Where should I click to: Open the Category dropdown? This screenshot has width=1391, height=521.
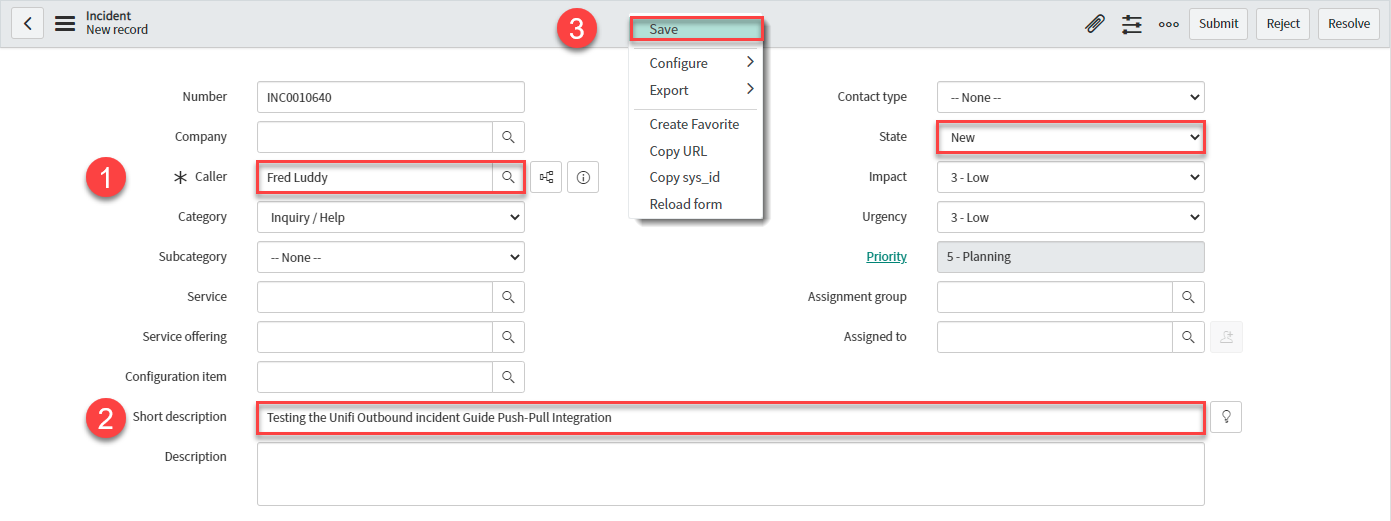390,217
